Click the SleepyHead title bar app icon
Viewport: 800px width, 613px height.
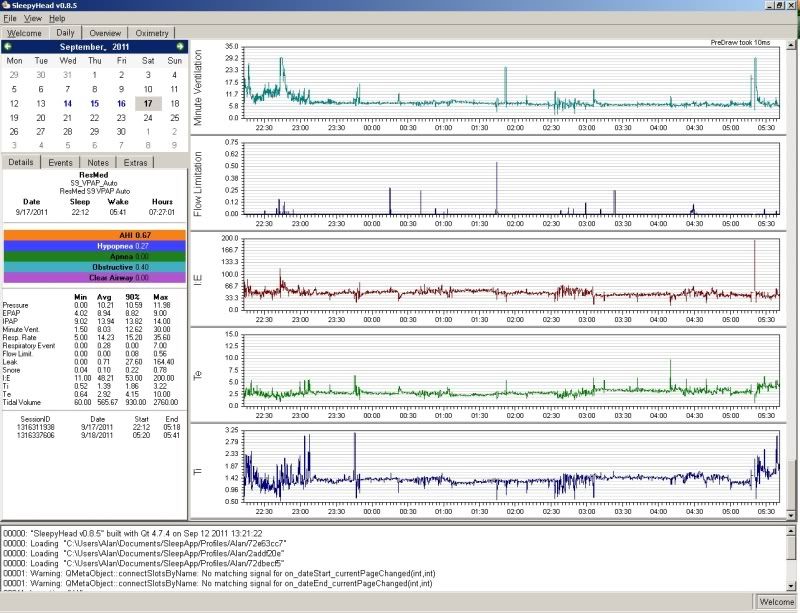pyautogui.click(x=6, y=5)
